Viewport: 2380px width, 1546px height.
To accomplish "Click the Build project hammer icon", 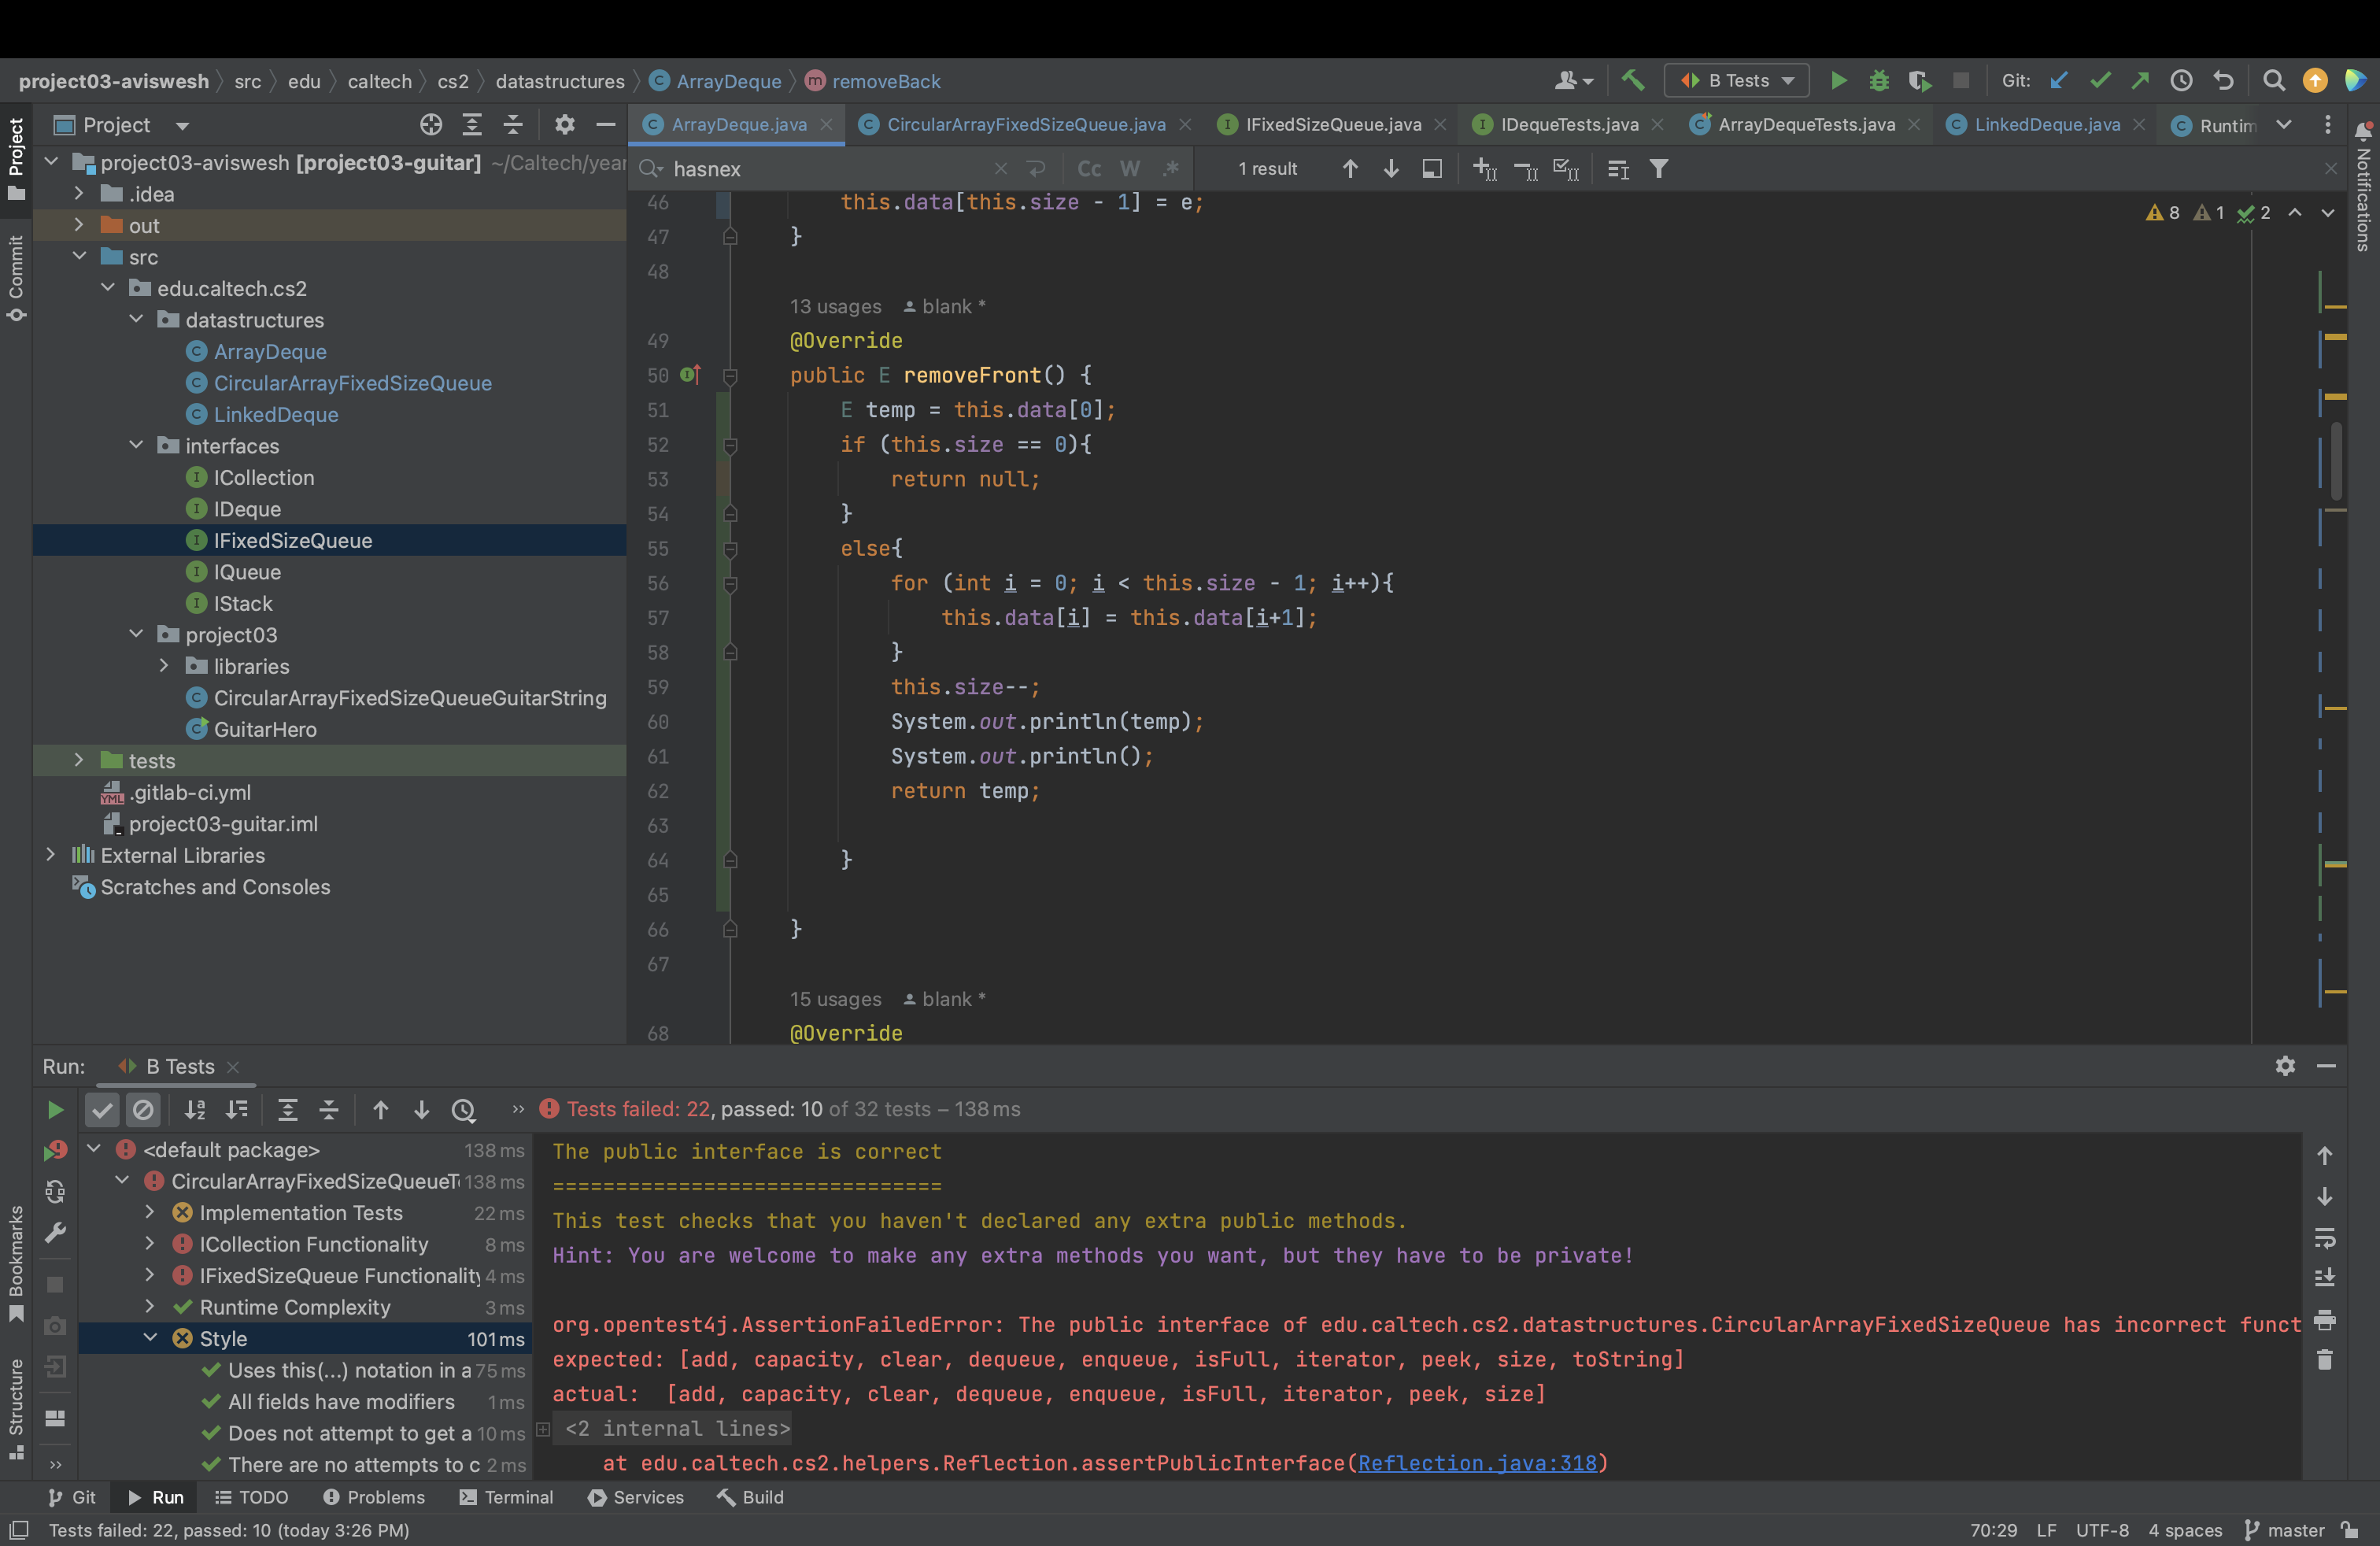I will point(1632,81).
